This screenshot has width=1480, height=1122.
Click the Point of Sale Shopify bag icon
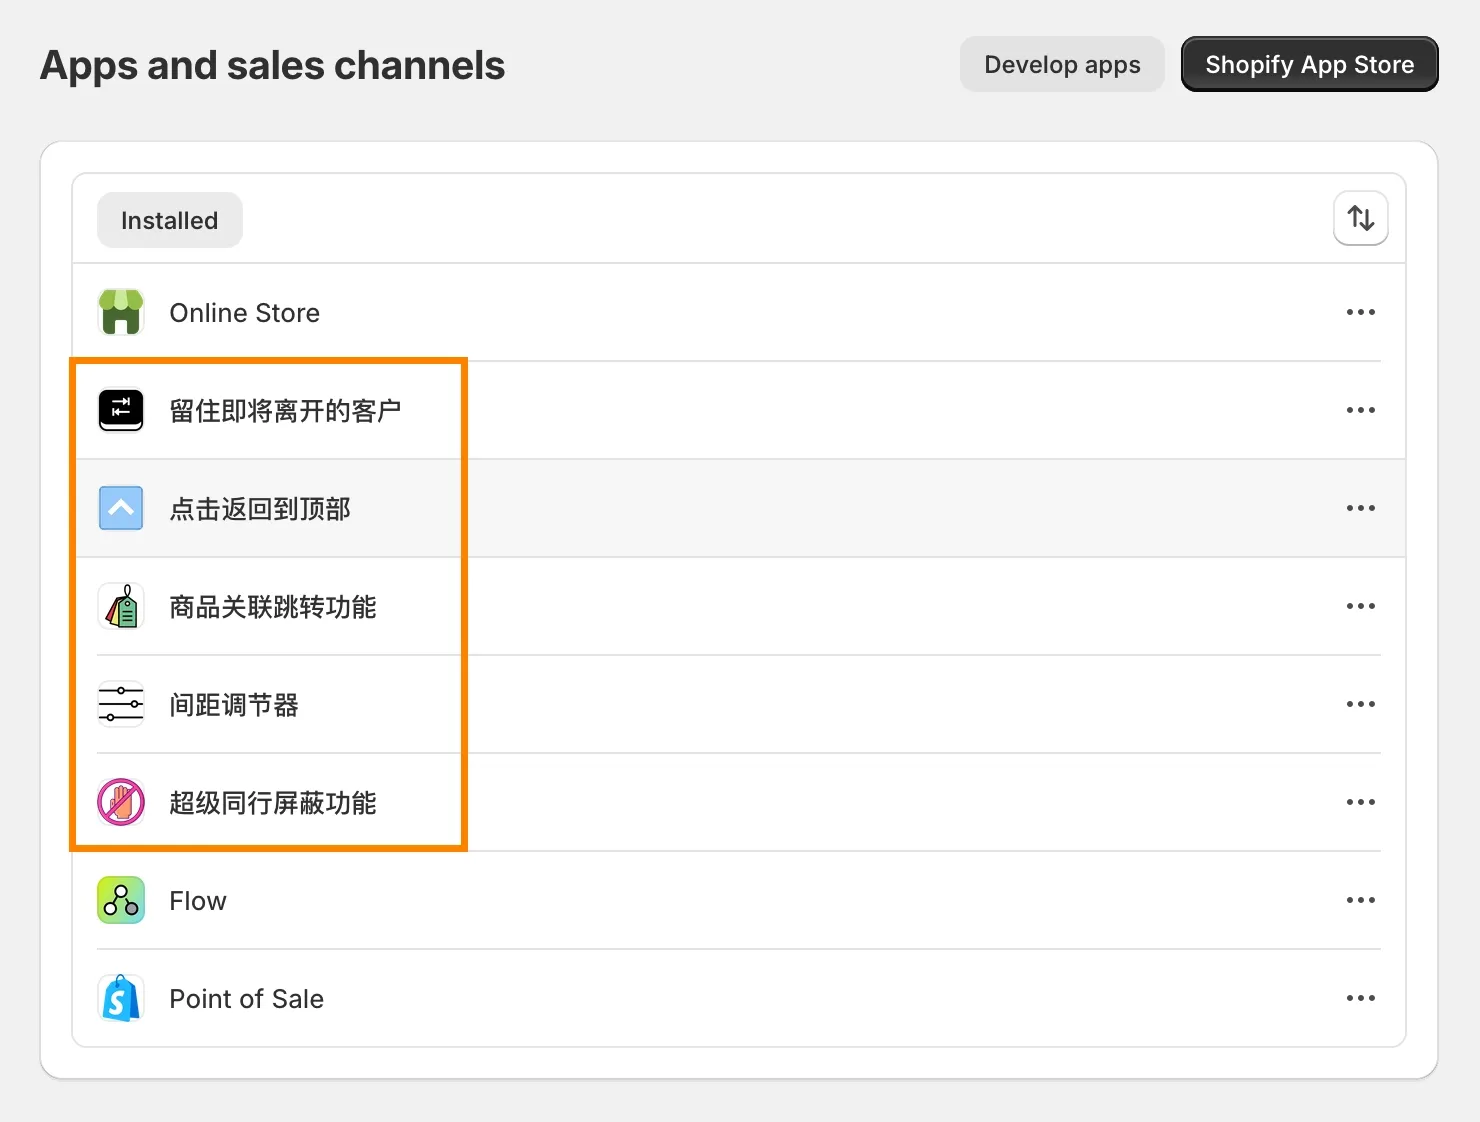click(x=120, y=997)
